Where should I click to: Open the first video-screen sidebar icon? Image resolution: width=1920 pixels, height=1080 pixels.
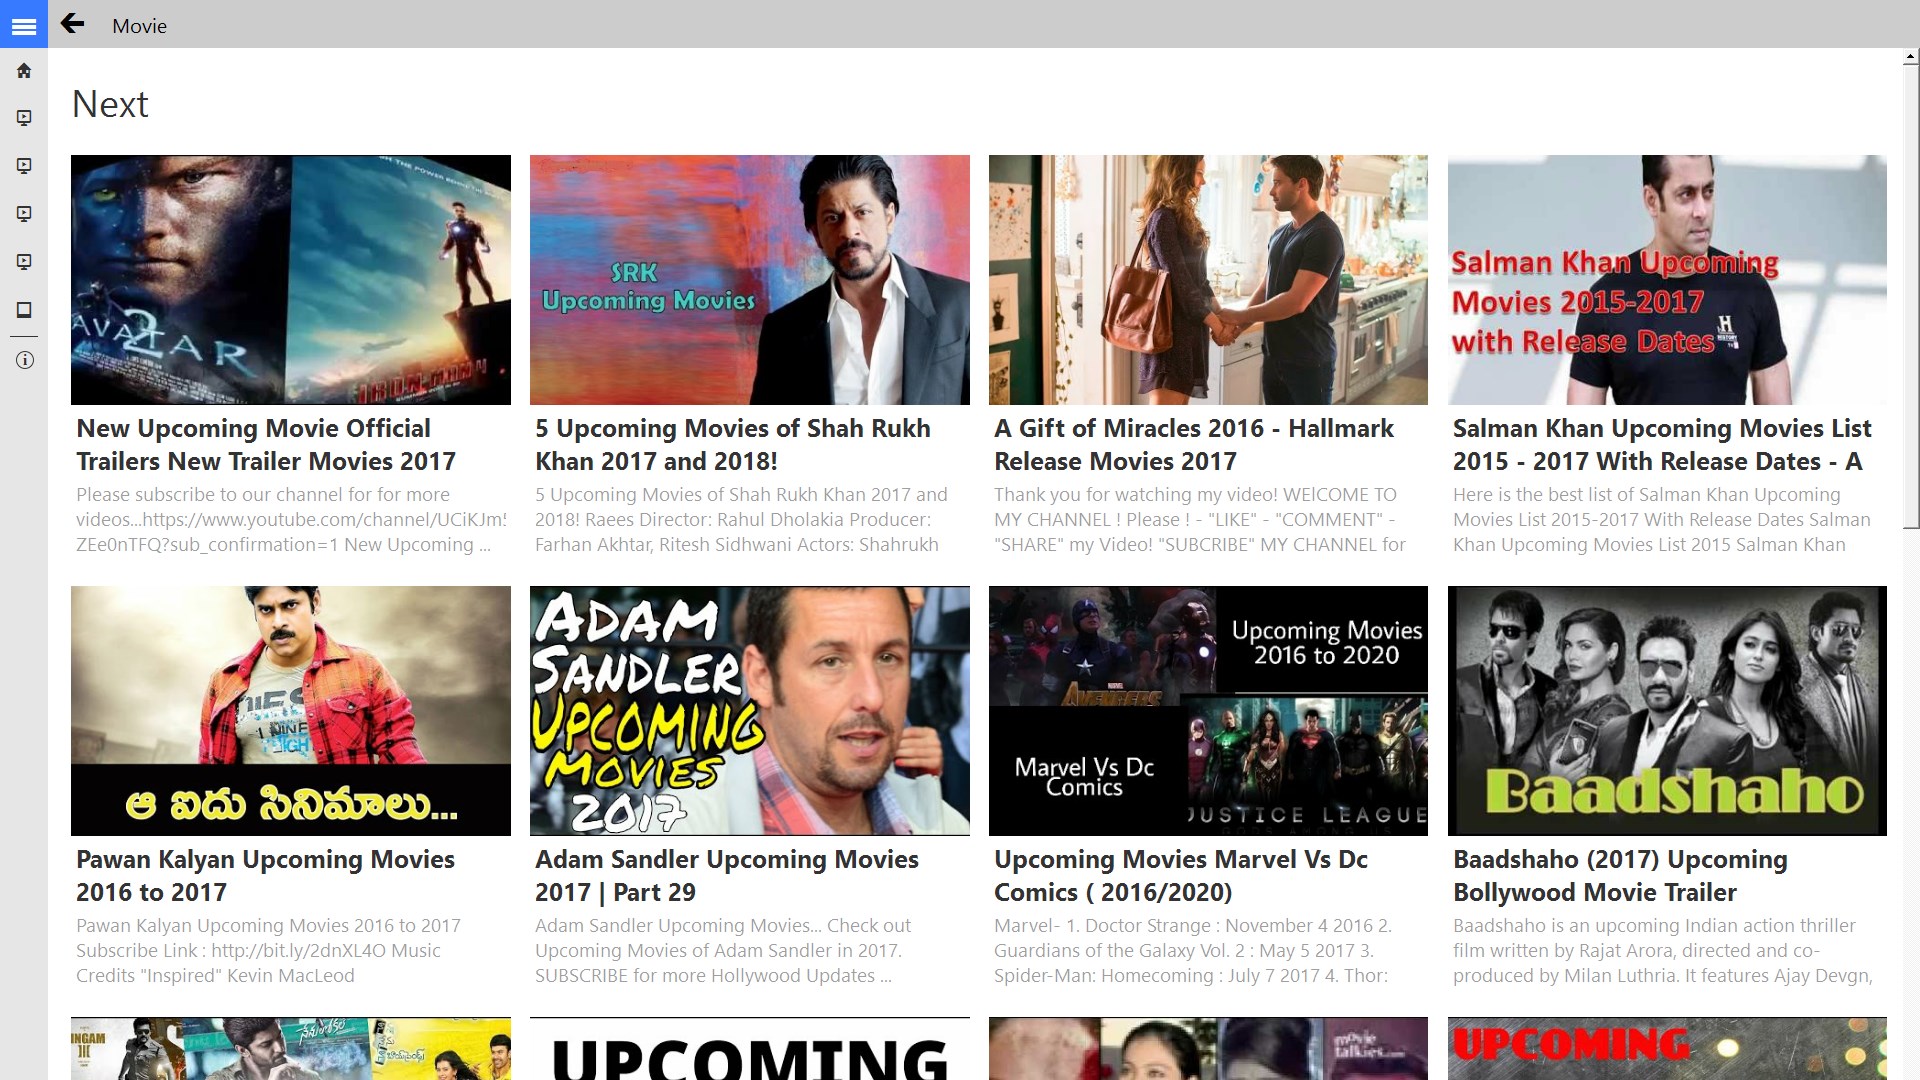[24, 118]
